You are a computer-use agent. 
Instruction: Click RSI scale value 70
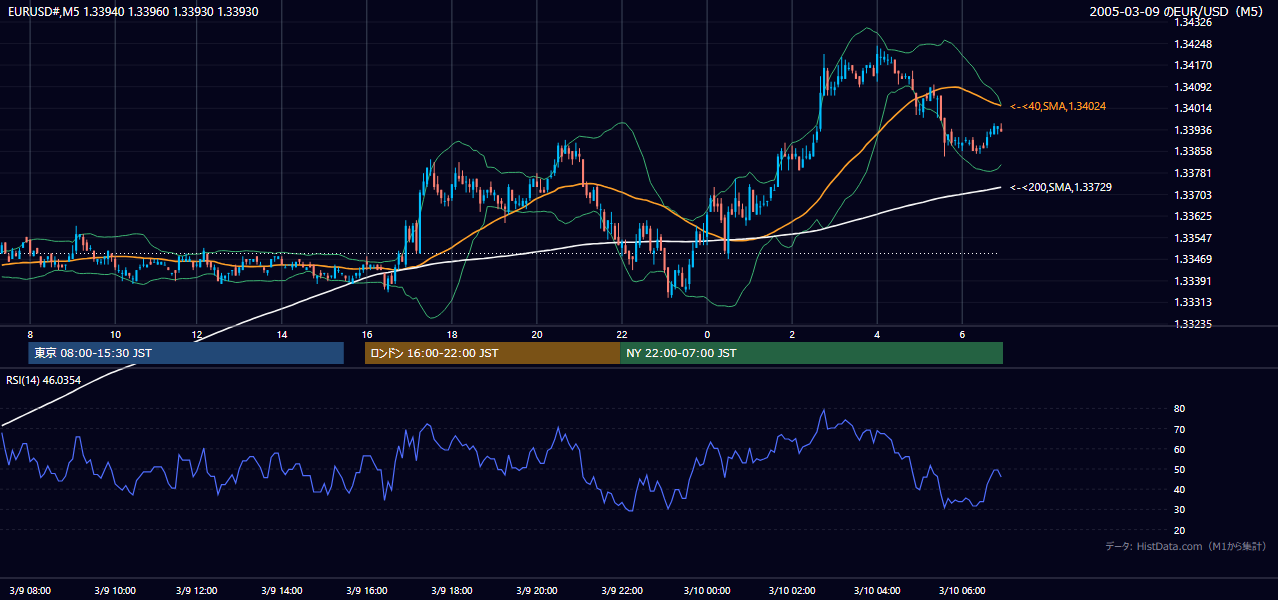(x=1179, y=429)
